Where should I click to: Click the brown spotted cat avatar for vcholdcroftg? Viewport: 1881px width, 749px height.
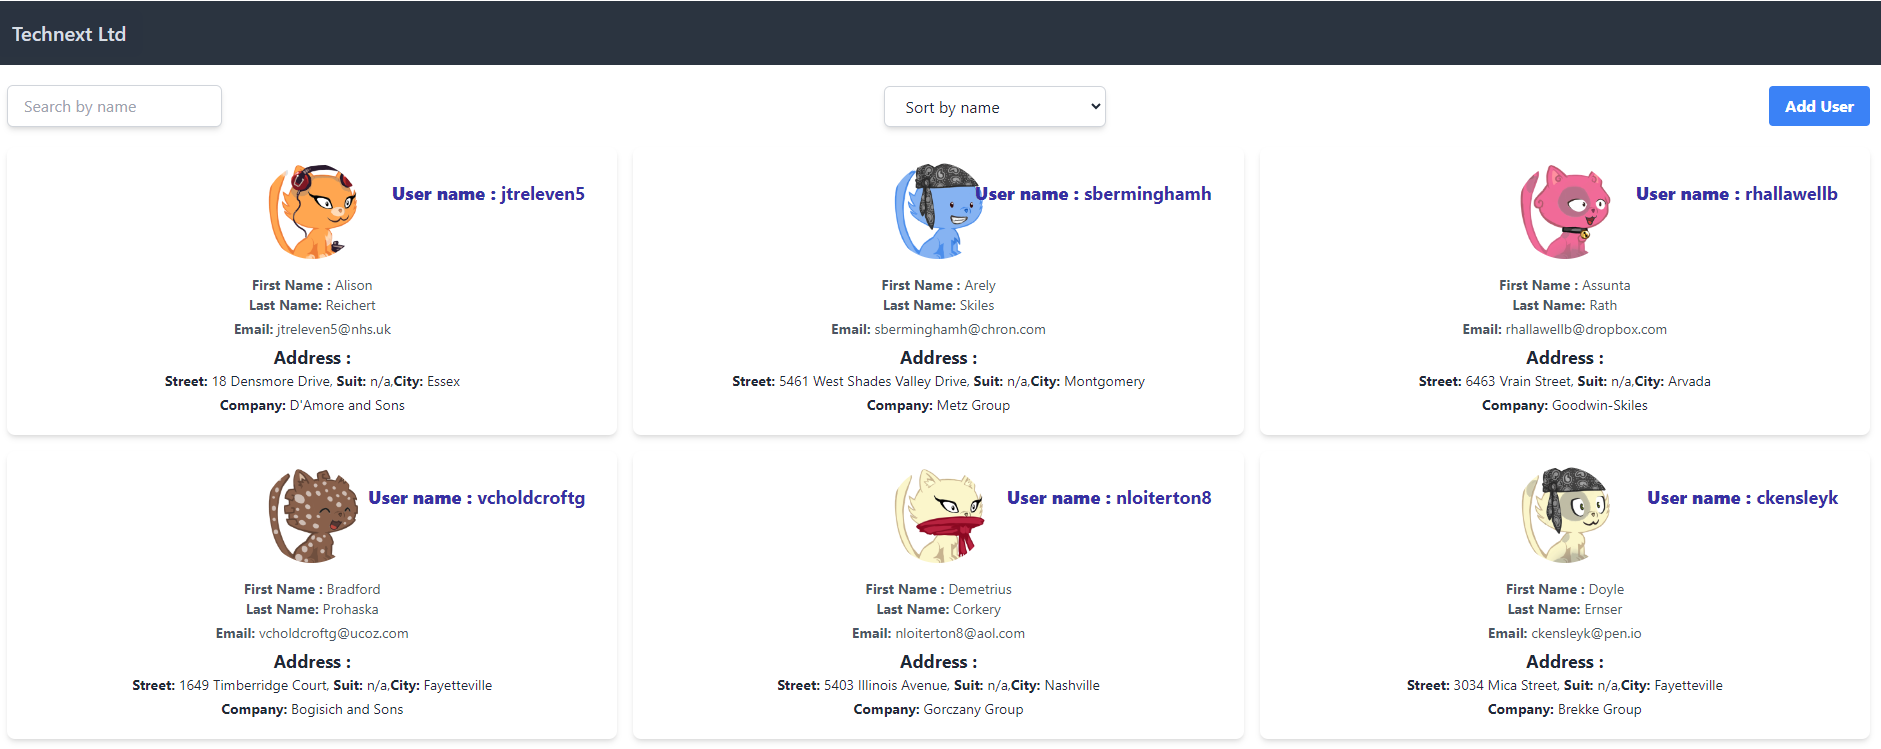pos(313,516)
